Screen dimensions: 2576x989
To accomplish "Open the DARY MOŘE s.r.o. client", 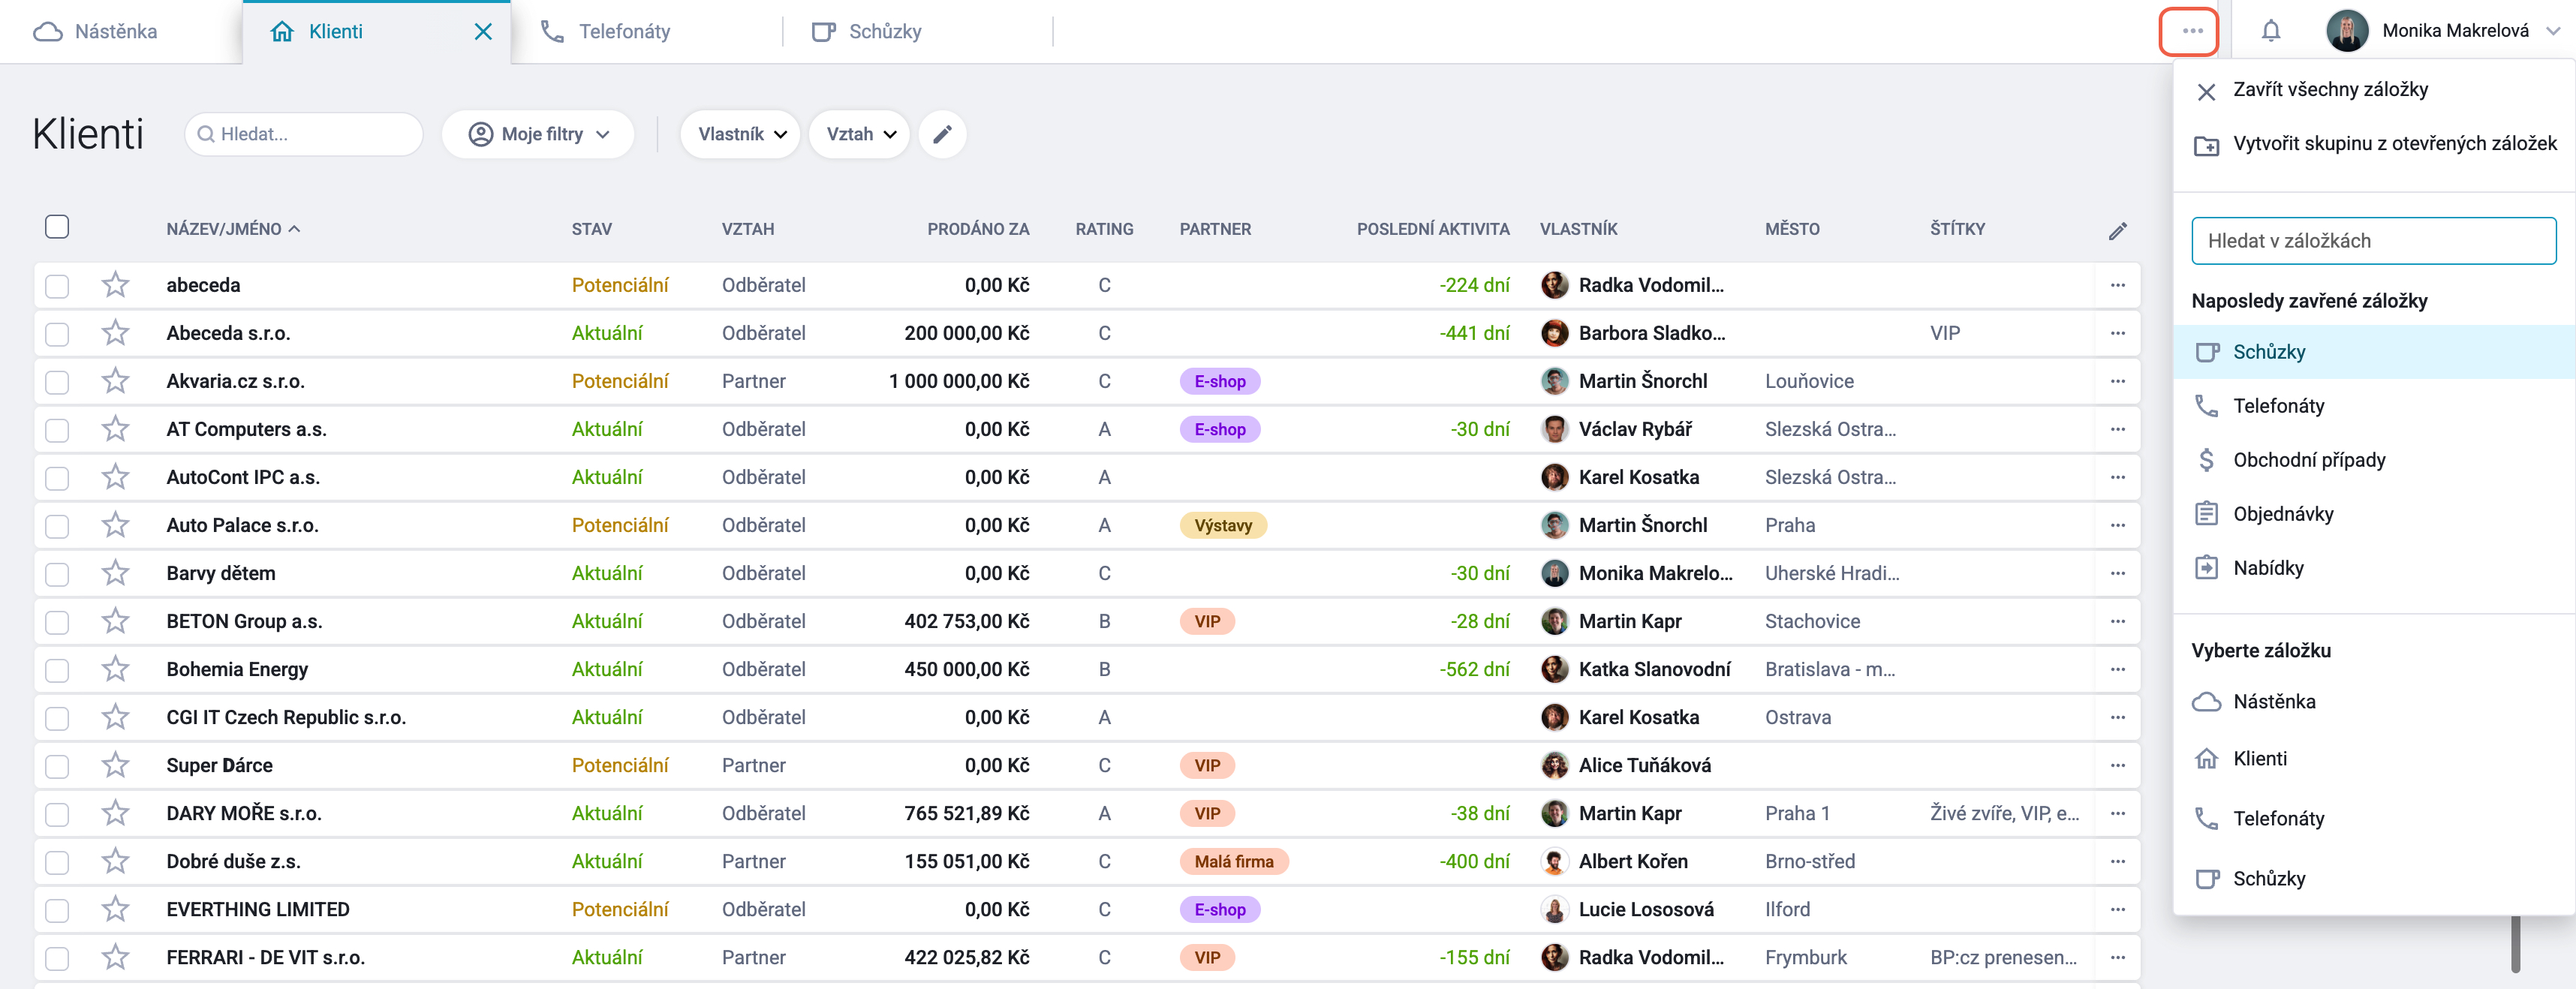I will click(x=244, y=813).
